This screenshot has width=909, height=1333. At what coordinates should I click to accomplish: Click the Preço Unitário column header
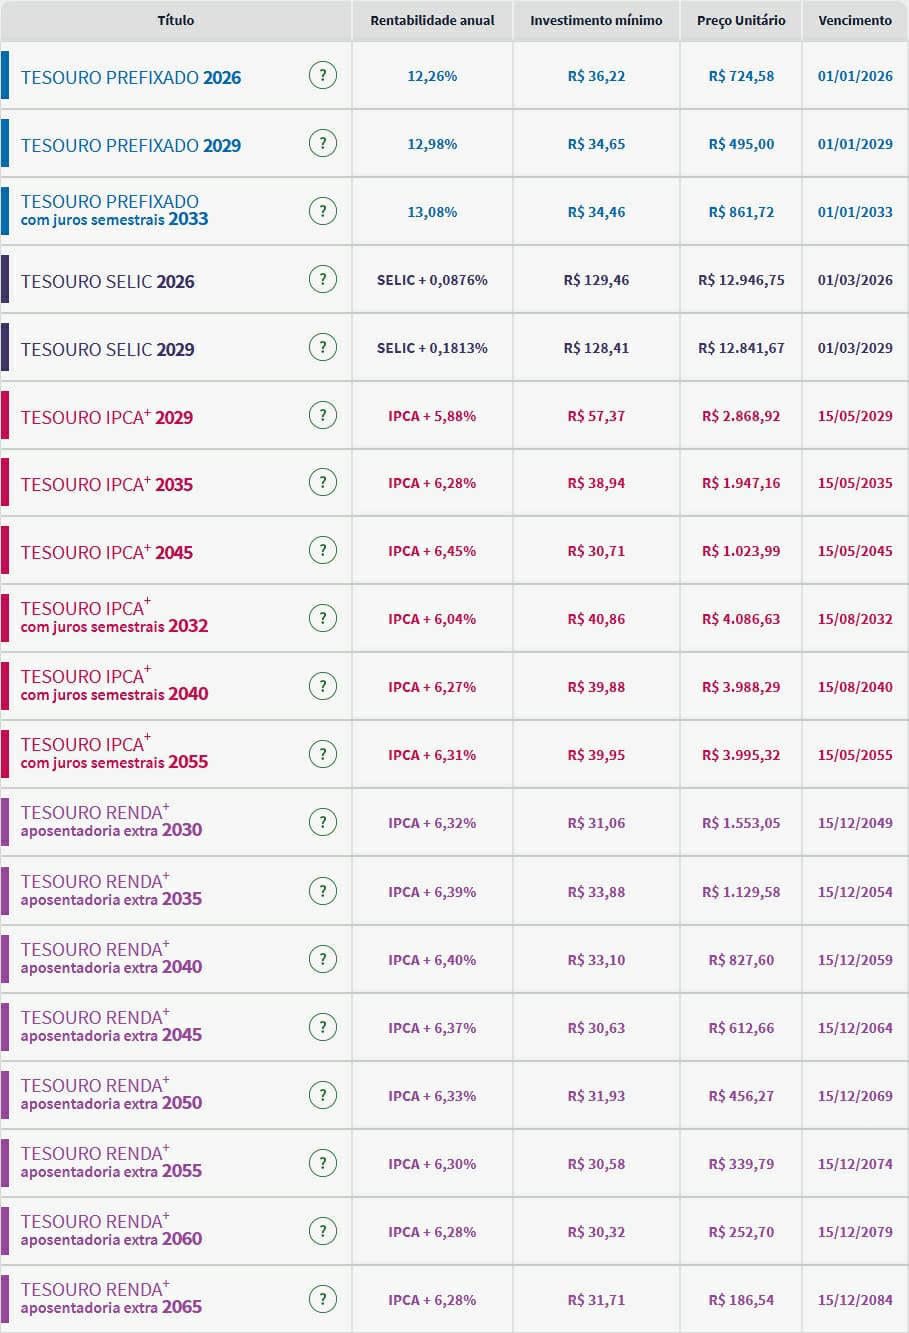tap(741, 20)
